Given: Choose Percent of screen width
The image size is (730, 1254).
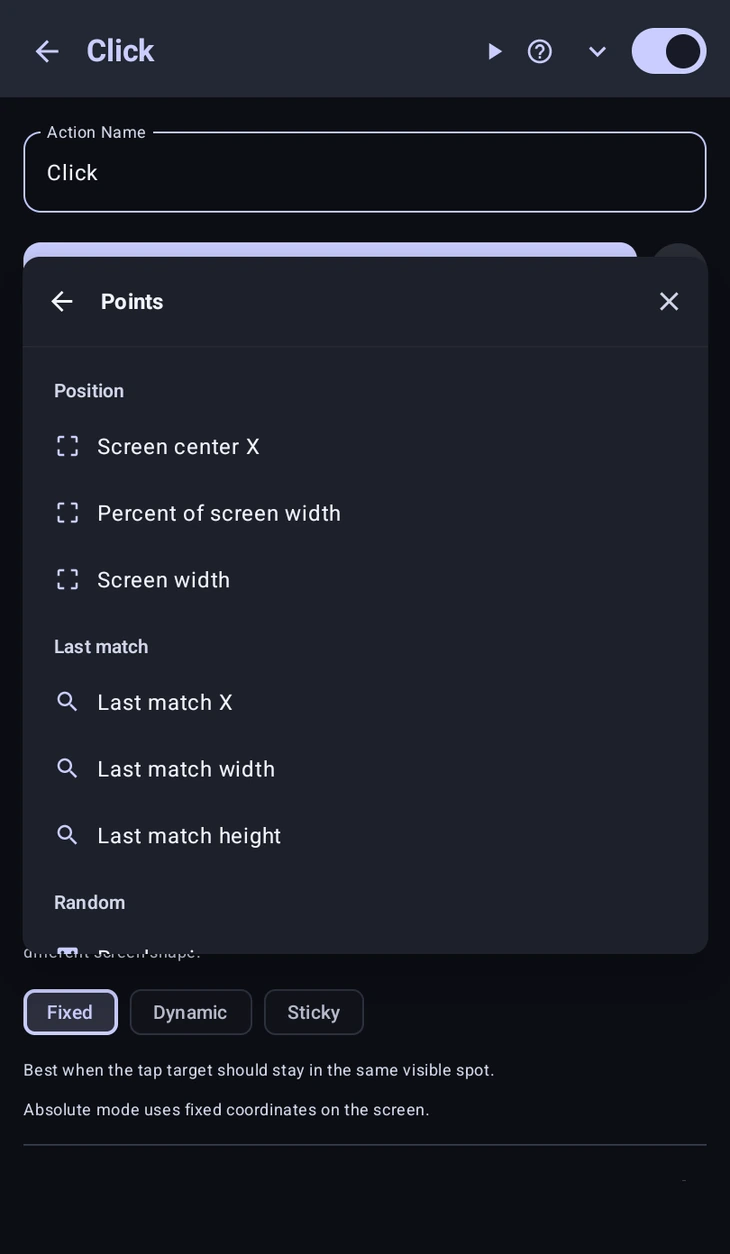Looking at the screenshot, I should tap(365, 513).
